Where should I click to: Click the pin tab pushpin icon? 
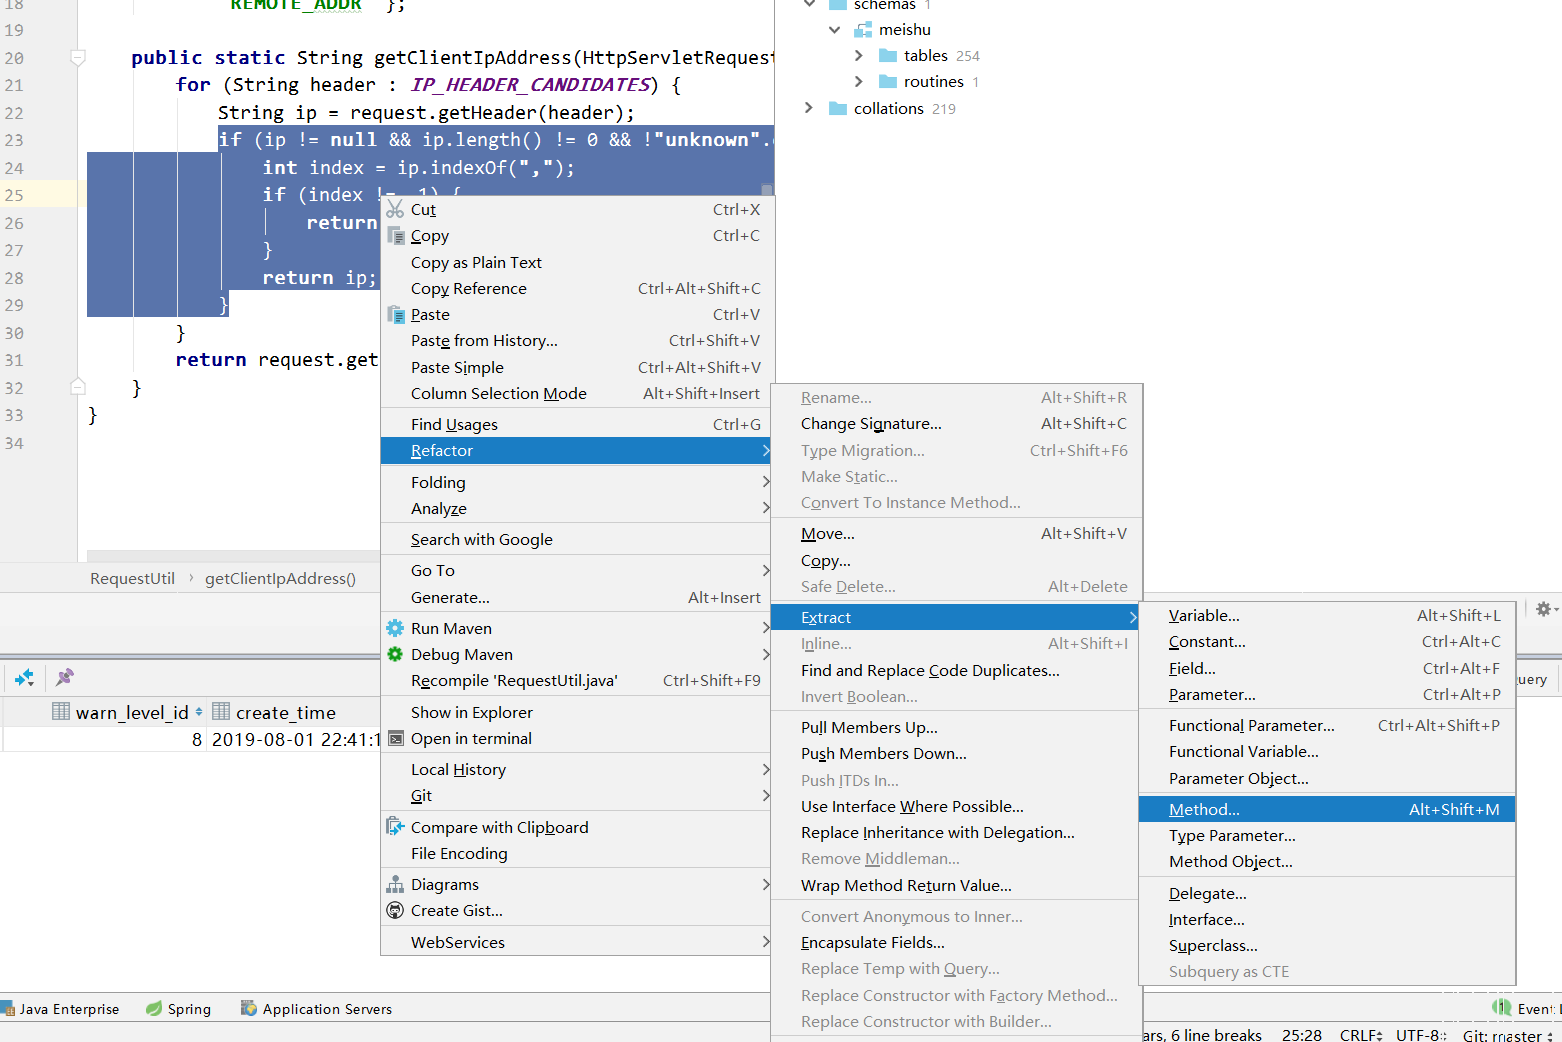pyautogui.click(x=65, y=678)
